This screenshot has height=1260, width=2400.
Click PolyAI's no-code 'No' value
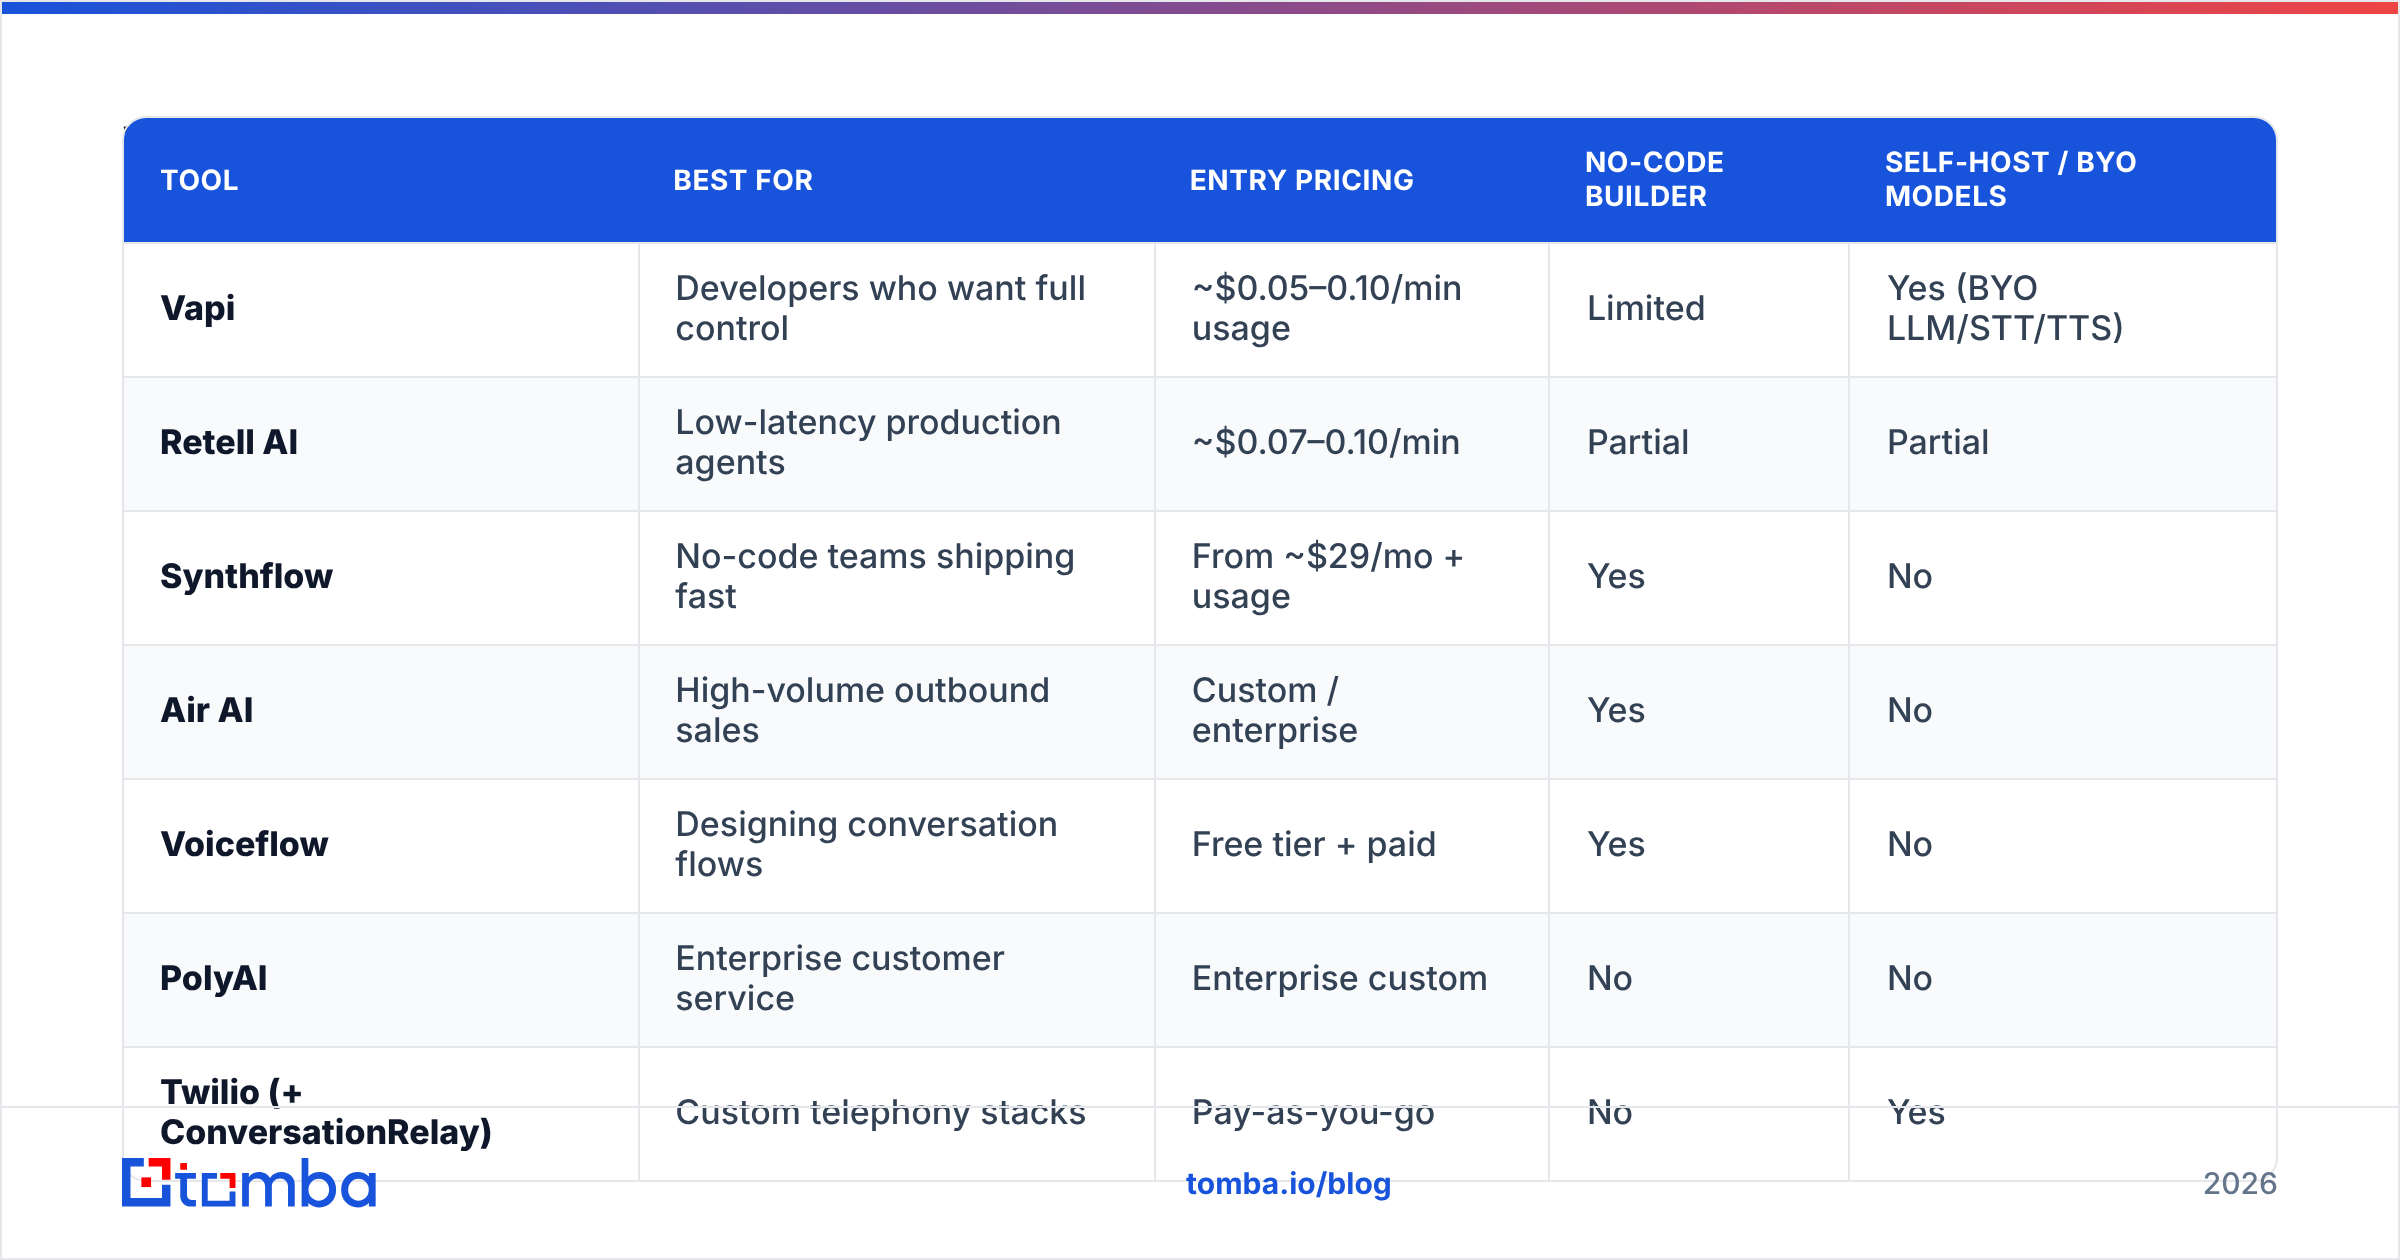(x=1609, y=978)
